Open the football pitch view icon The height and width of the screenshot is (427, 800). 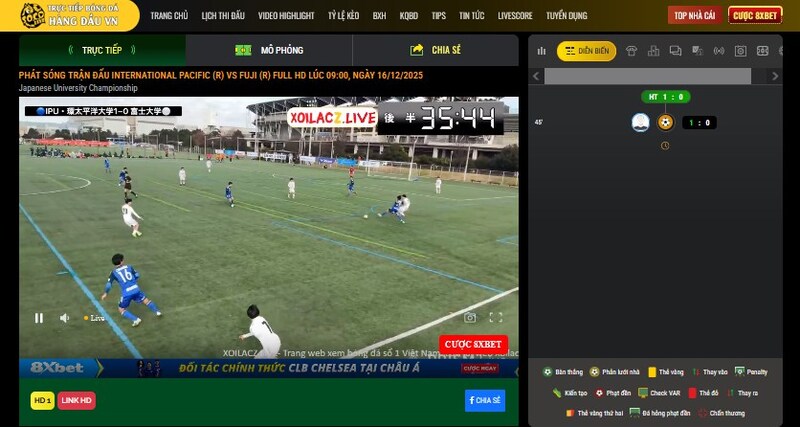point(762,51)
